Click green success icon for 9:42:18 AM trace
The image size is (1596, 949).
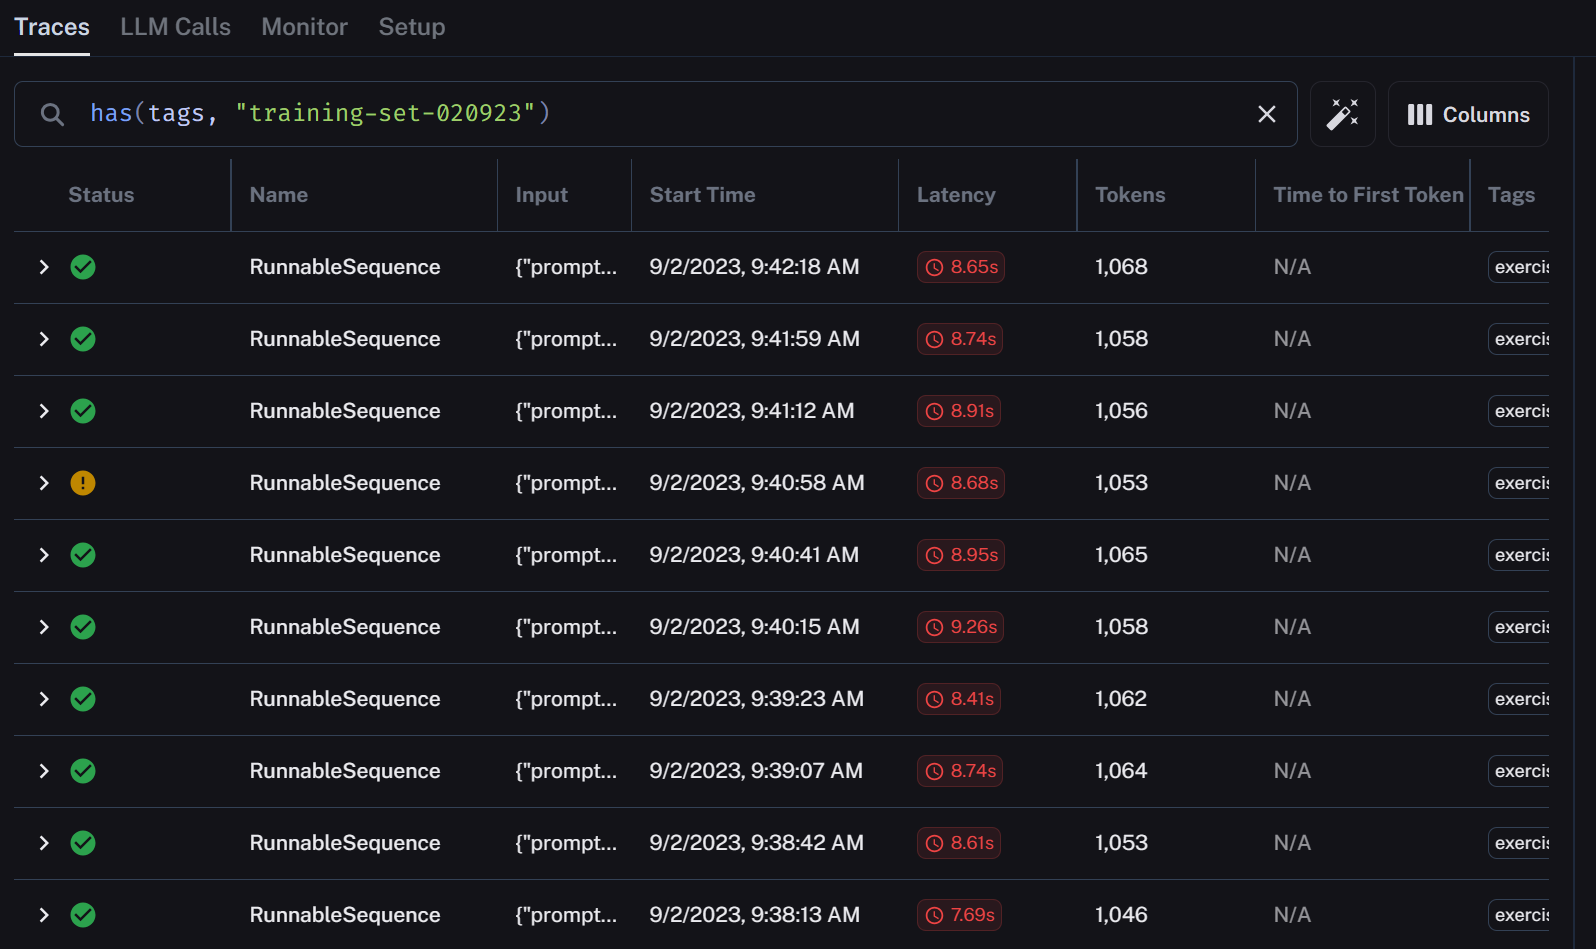pyautogui.click(x=83, y=267)
